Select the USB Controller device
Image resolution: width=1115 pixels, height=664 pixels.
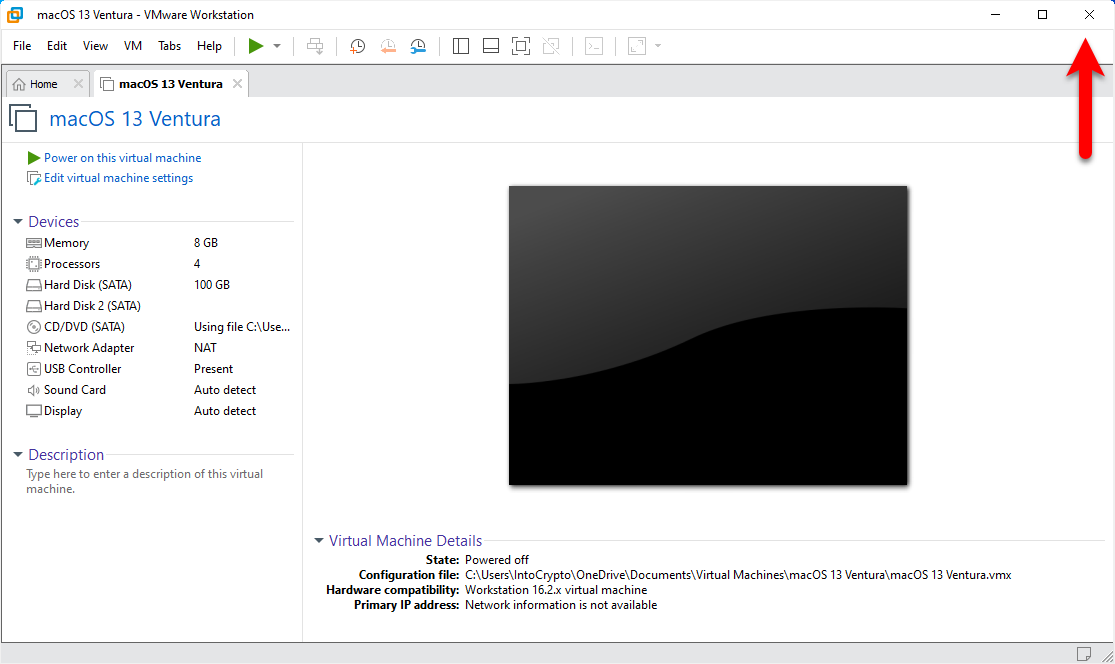point(158,369)
